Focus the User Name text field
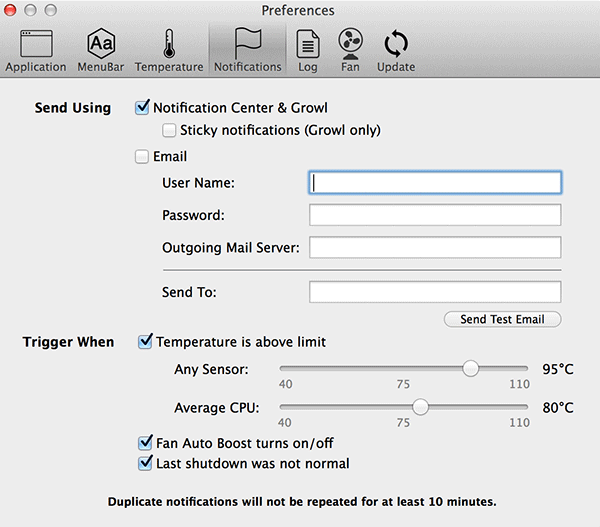Screen dimensions: 600x527 (x=435, y=183)
